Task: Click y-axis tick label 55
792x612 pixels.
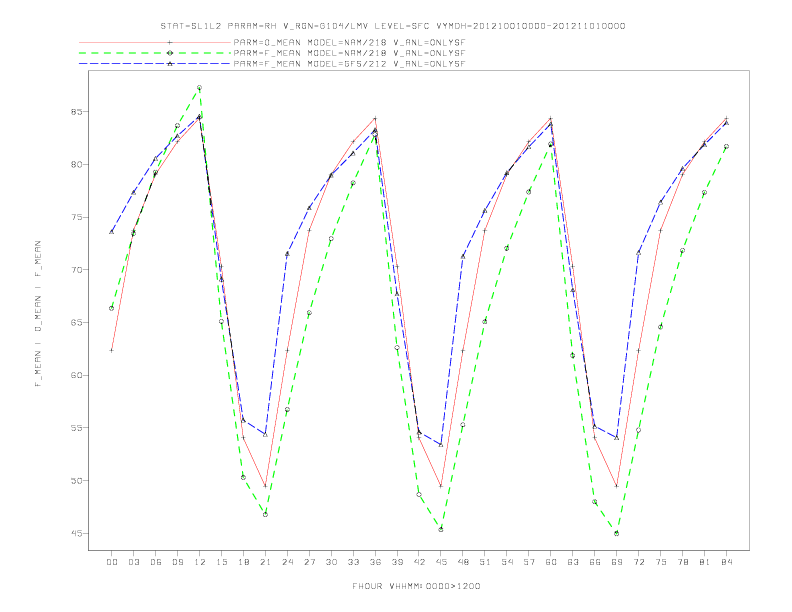Action: click(77, 428)
